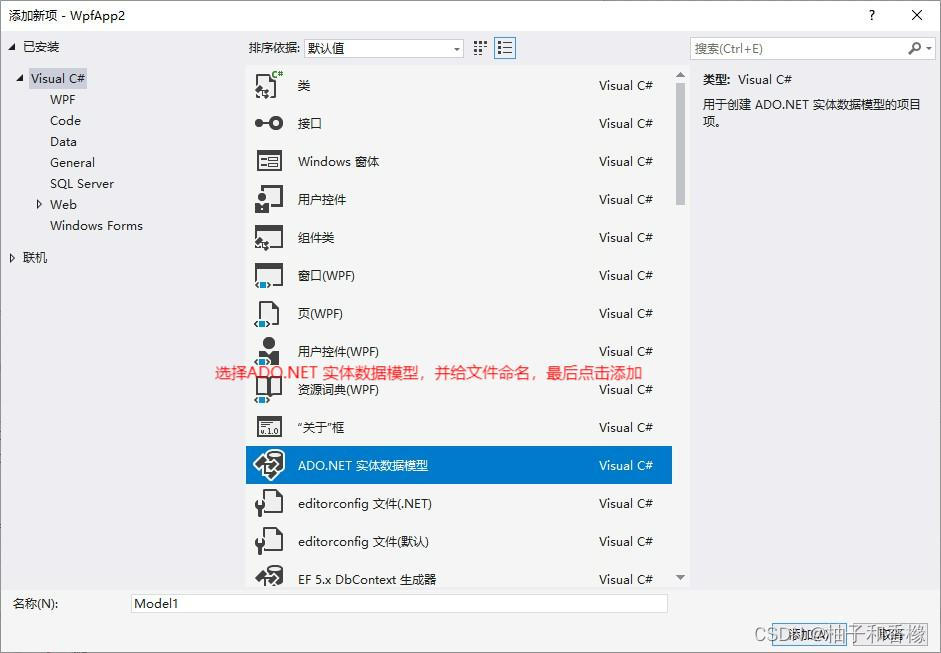The width and height of the screenshot is (941, 653).
Task: Select the 组件类 template name
Action: (316, 238)
